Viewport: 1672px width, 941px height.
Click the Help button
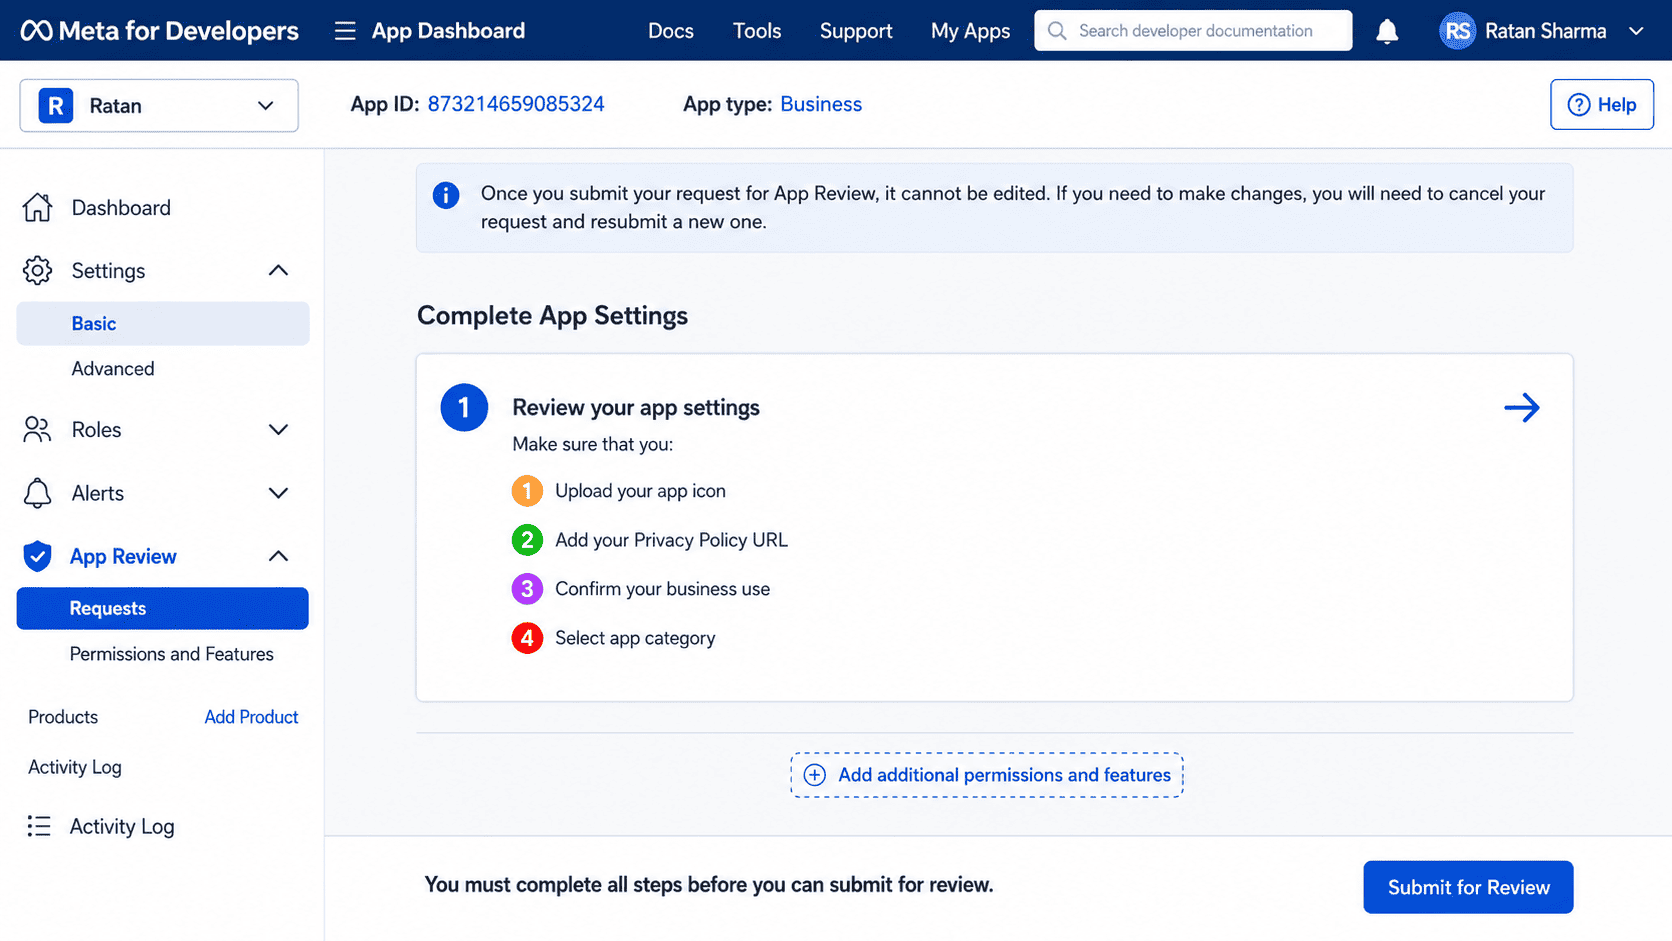[1602, 105]
